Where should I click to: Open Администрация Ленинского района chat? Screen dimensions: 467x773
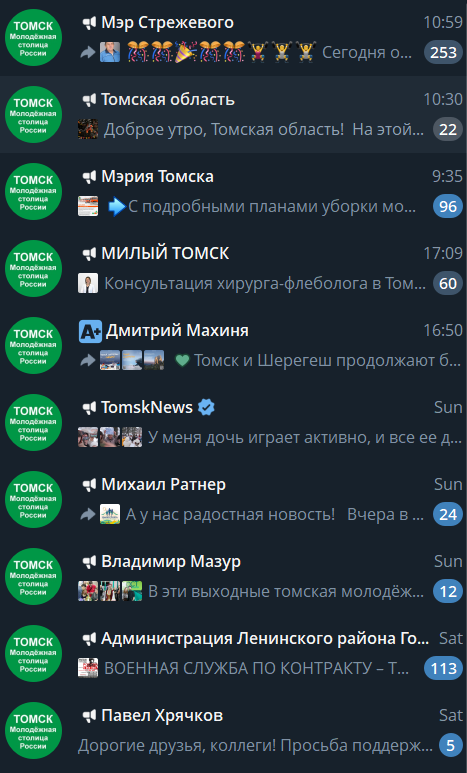(233, 653)
